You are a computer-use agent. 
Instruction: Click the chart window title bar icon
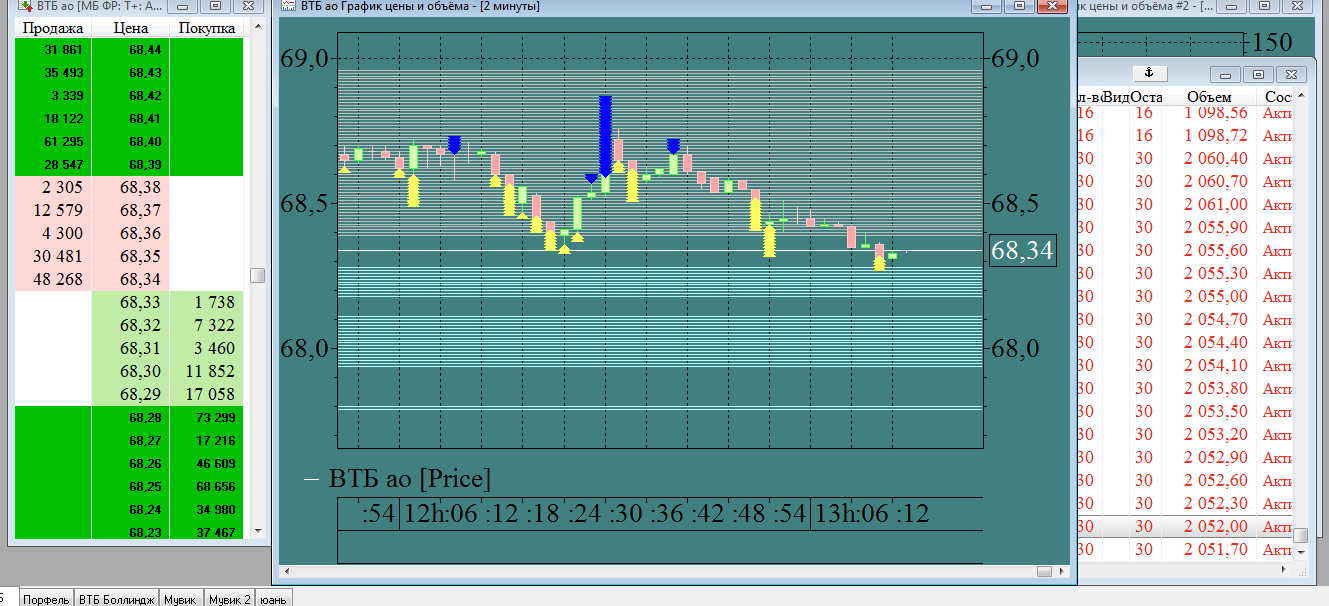click(288, 6)
